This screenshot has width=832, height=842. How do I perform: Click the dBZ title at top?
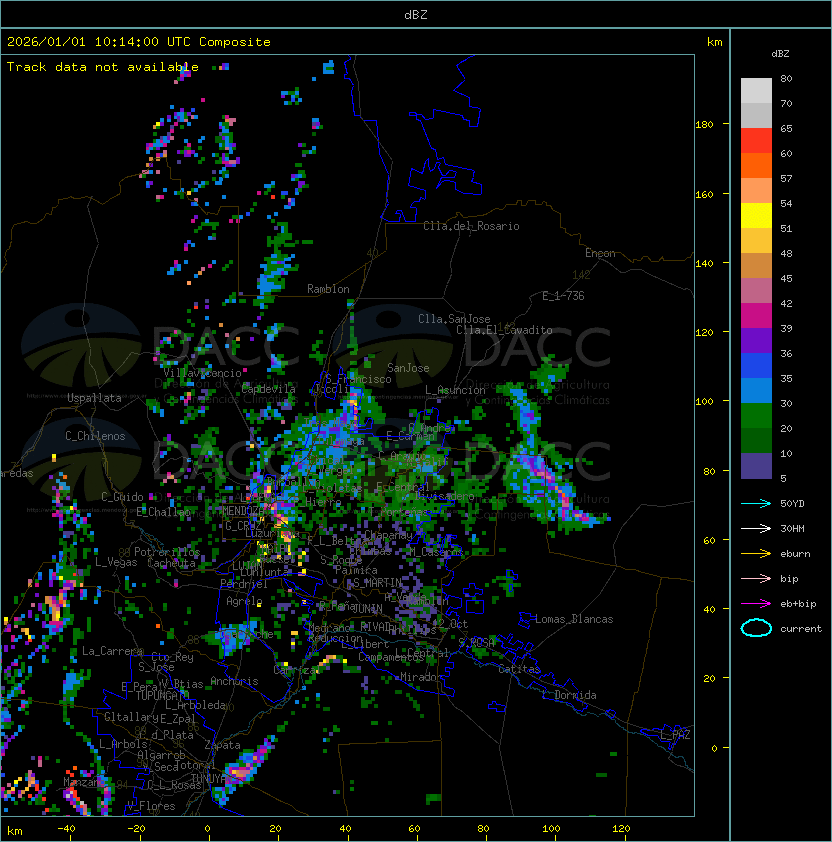(x=416, y=14)
